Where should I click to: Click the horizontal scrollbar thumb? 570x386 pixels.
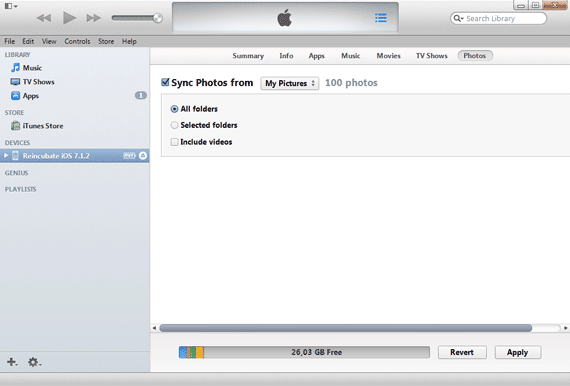click(x=346, y=328)
